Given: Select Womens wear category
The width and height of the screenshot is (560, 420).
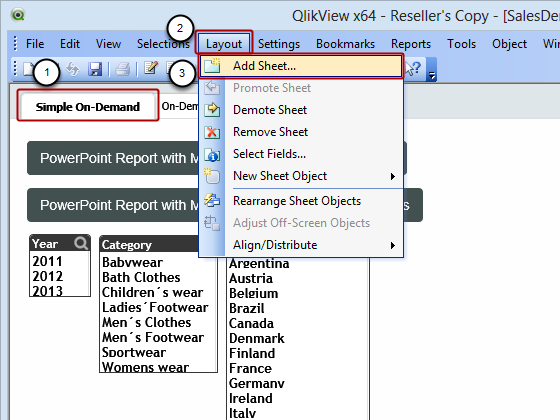Looking at the screenshot, I should click(x=158, y=366).
